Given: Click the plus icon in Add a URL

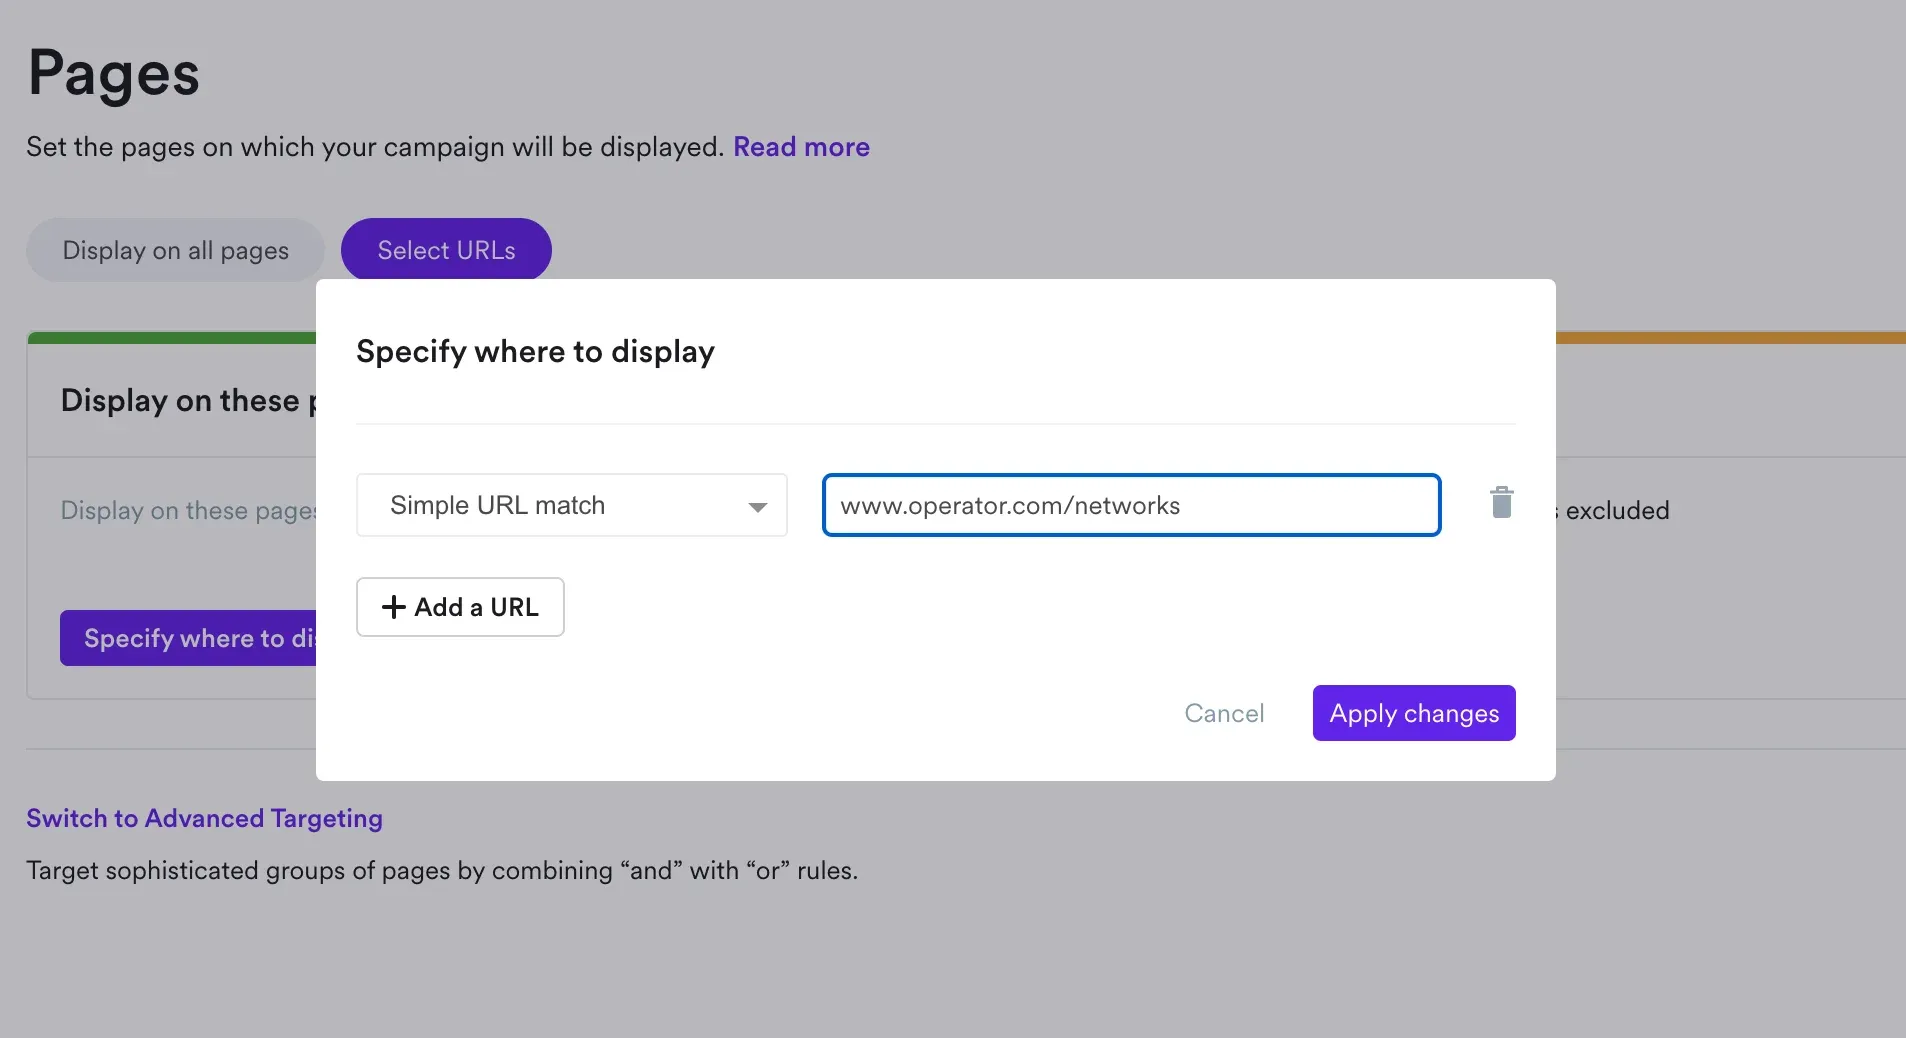Looking at the screenshot, I should [x=394, y=607].
